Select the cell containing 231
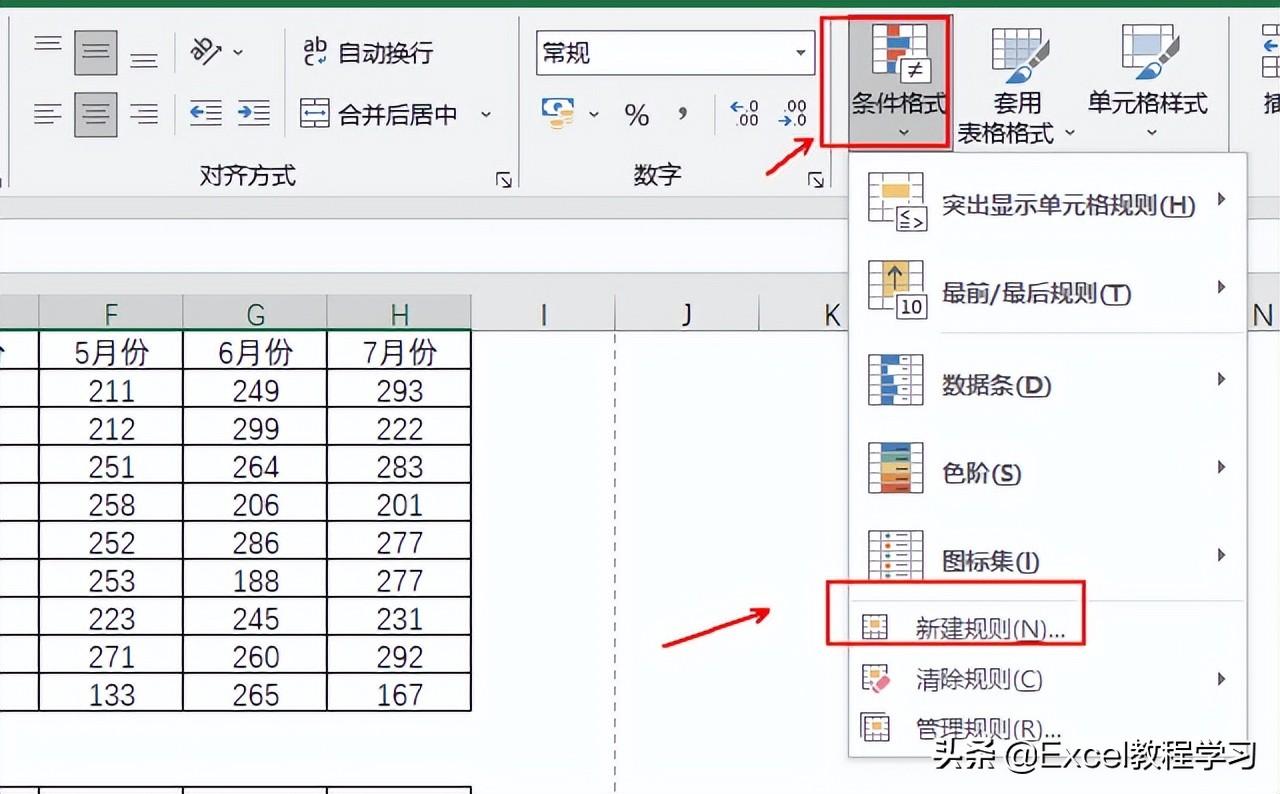Viewport: 1280px width, 794px height. [x=399, y=618]
